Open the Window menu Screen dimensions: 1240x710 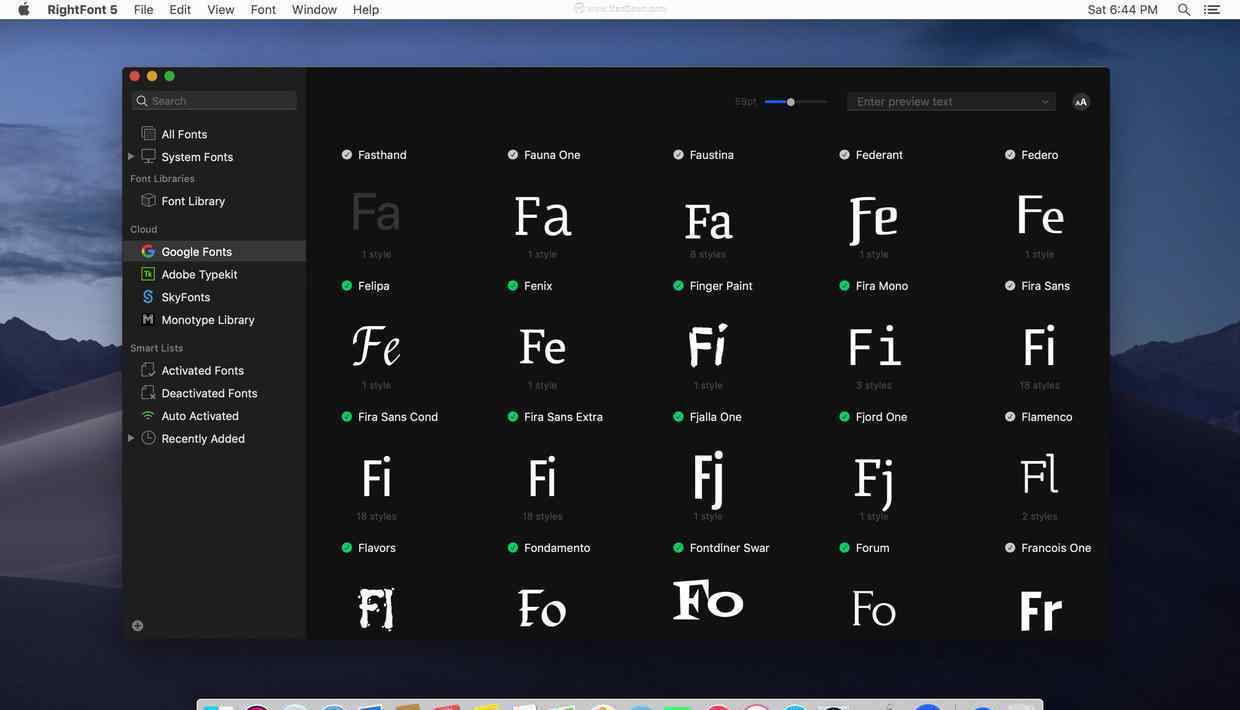coord(314,9)
